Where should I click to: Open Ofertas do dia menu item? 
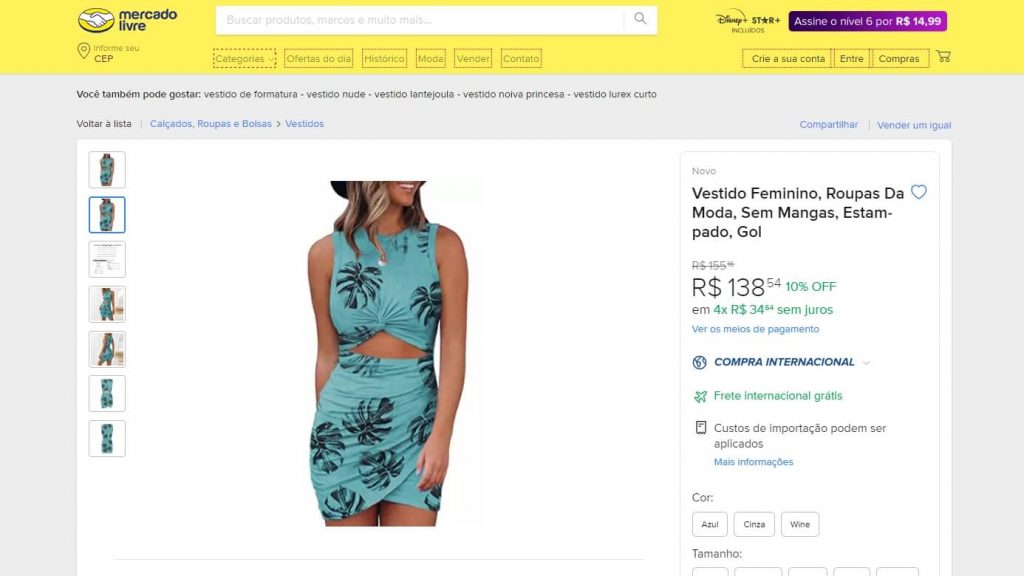tap(319, 59)
